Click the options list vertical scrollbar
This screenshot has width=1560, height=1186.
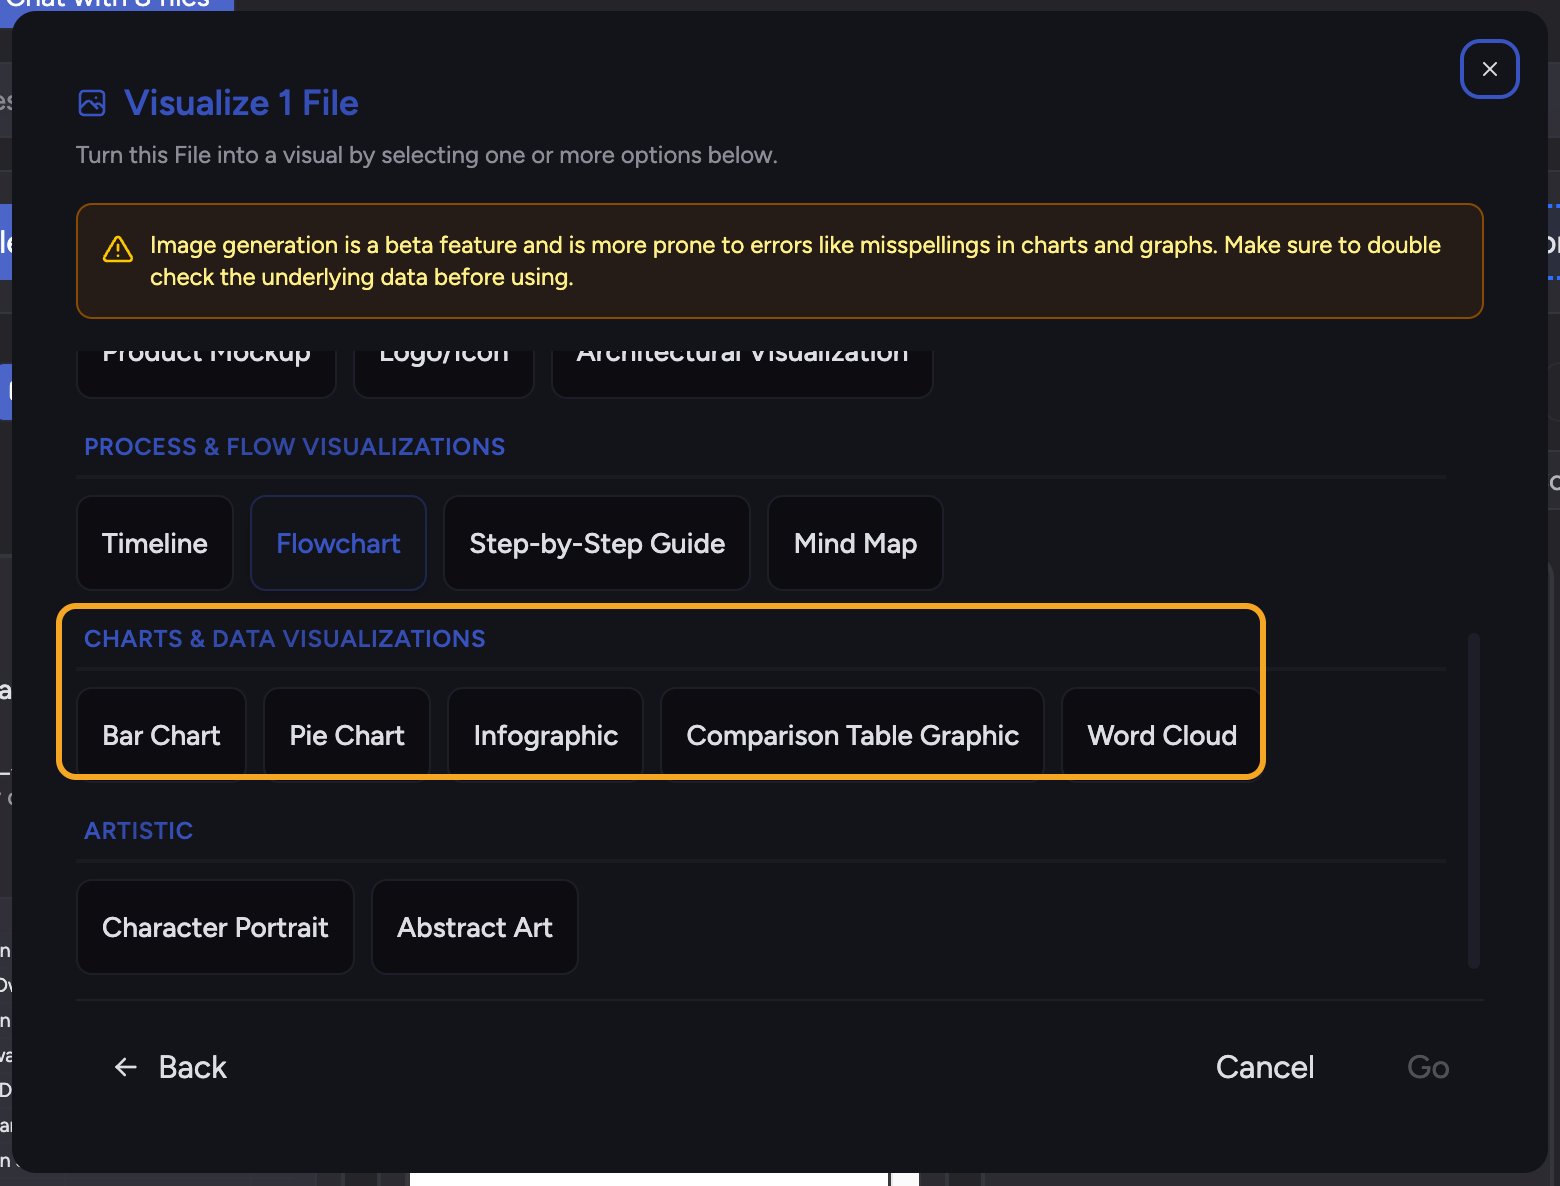point(1473,800)
